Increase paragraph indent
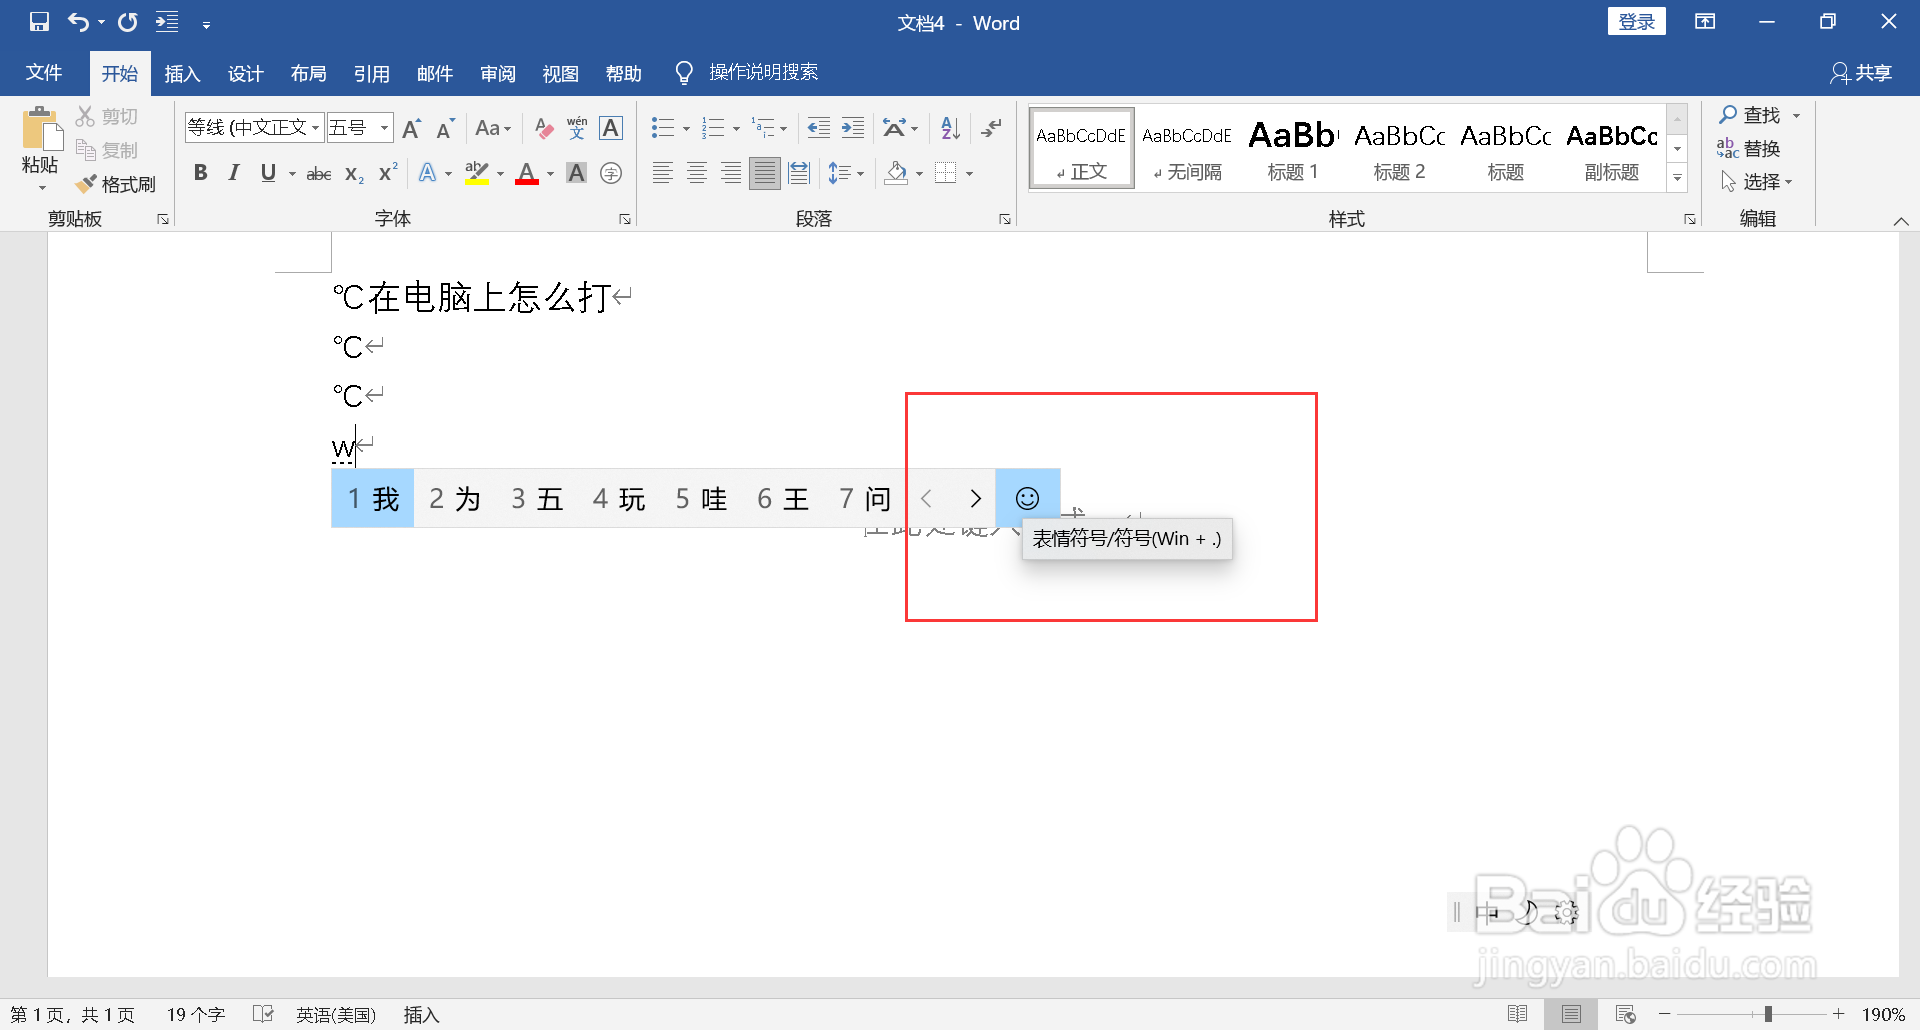 coord(853,128)
